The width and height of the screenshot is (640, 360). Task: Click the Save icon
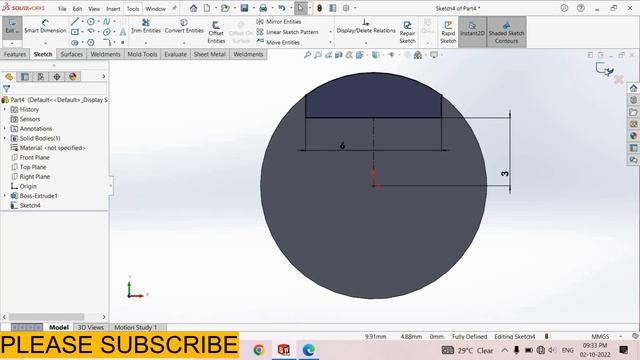244,8
